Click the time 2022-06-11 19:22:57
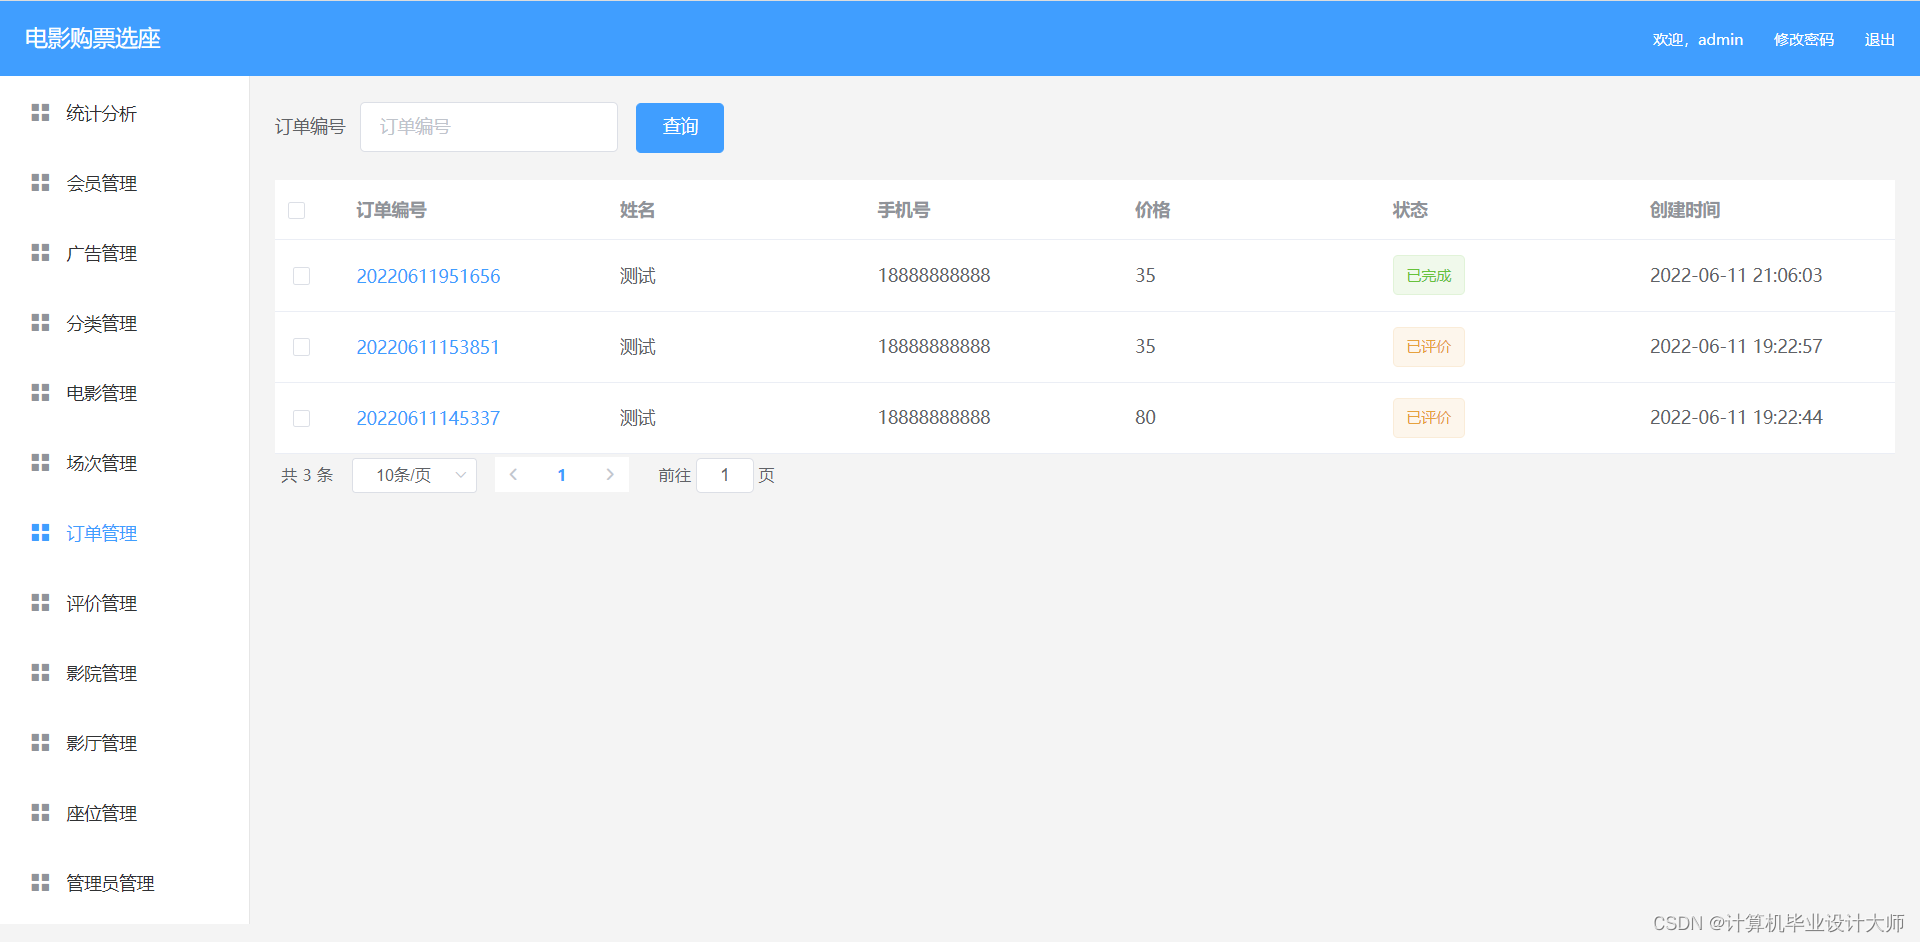This screenshot has width=1920, height=942. point(1736,347)
